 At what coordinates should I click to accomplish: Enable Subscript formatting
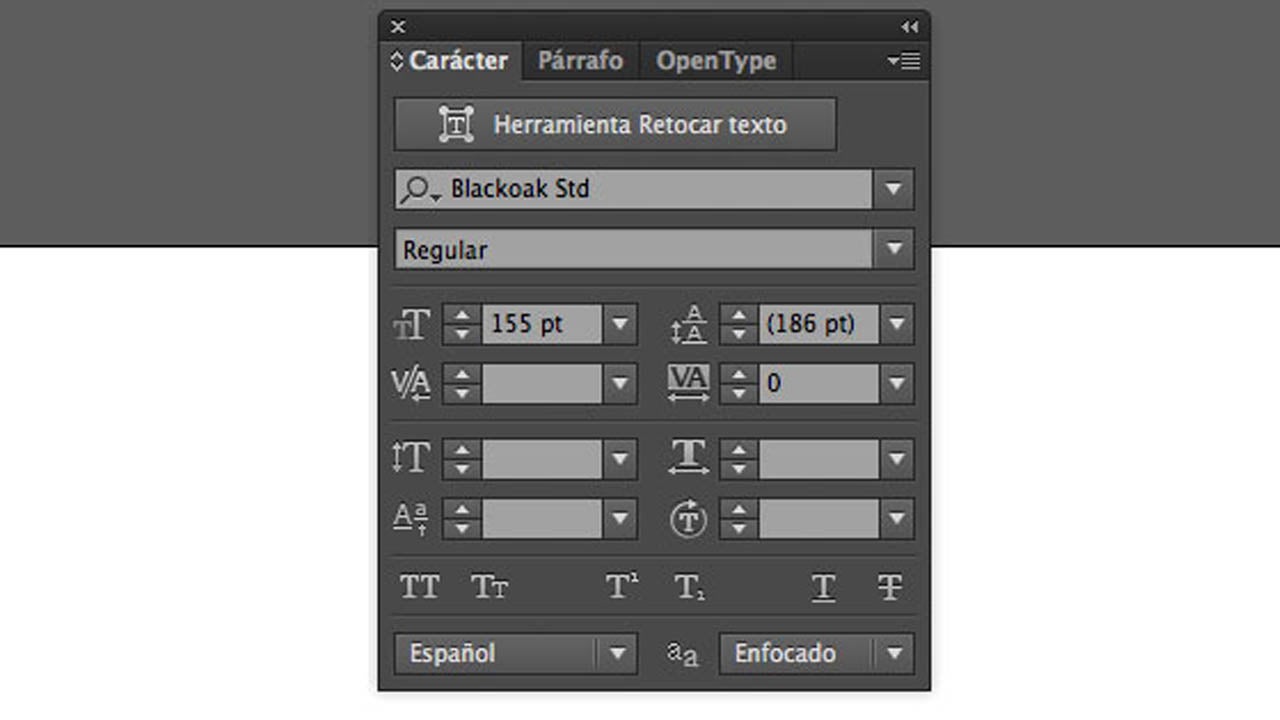pos(690,587)
